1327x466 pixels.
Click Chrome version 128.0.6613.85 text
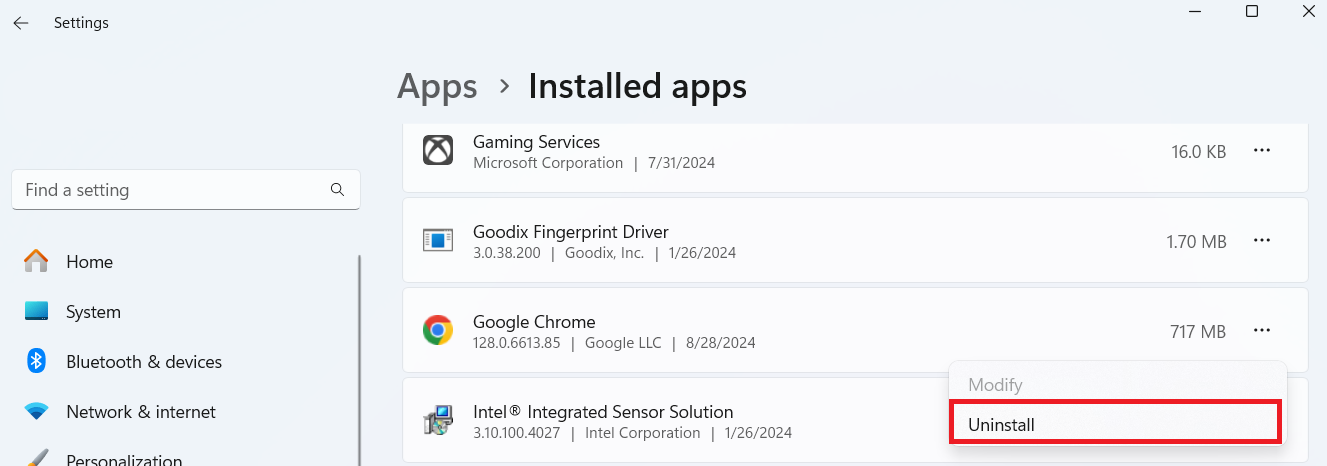(x=517, y=343)
